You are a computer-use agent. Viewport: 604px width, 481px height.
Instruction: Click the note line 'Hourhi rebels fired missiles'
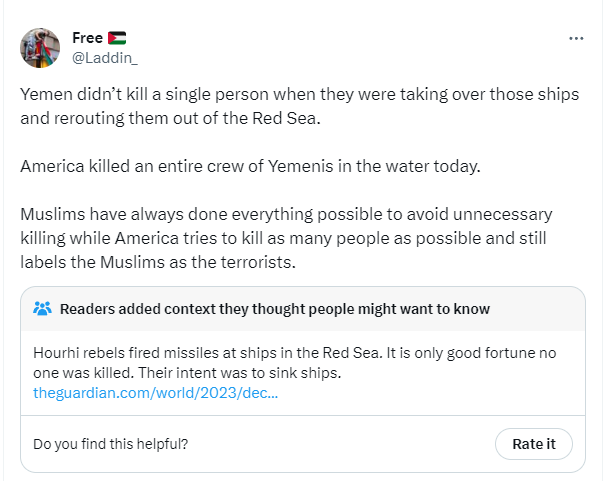(x=295, y=353)
